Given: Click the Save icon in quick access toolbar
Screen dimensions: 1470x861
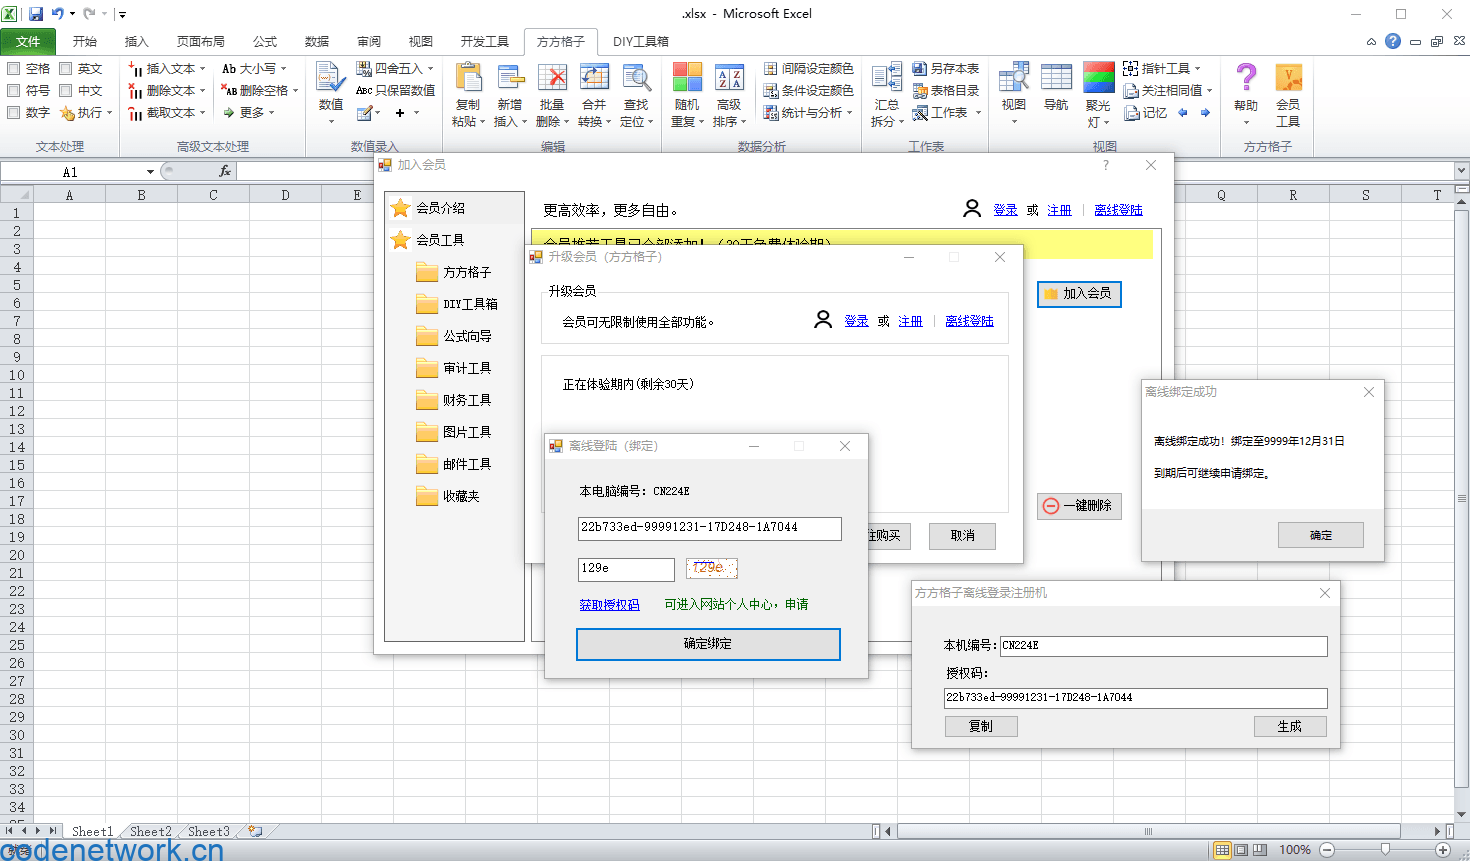Looking at the screenshot, I should [x=36, y=14].
